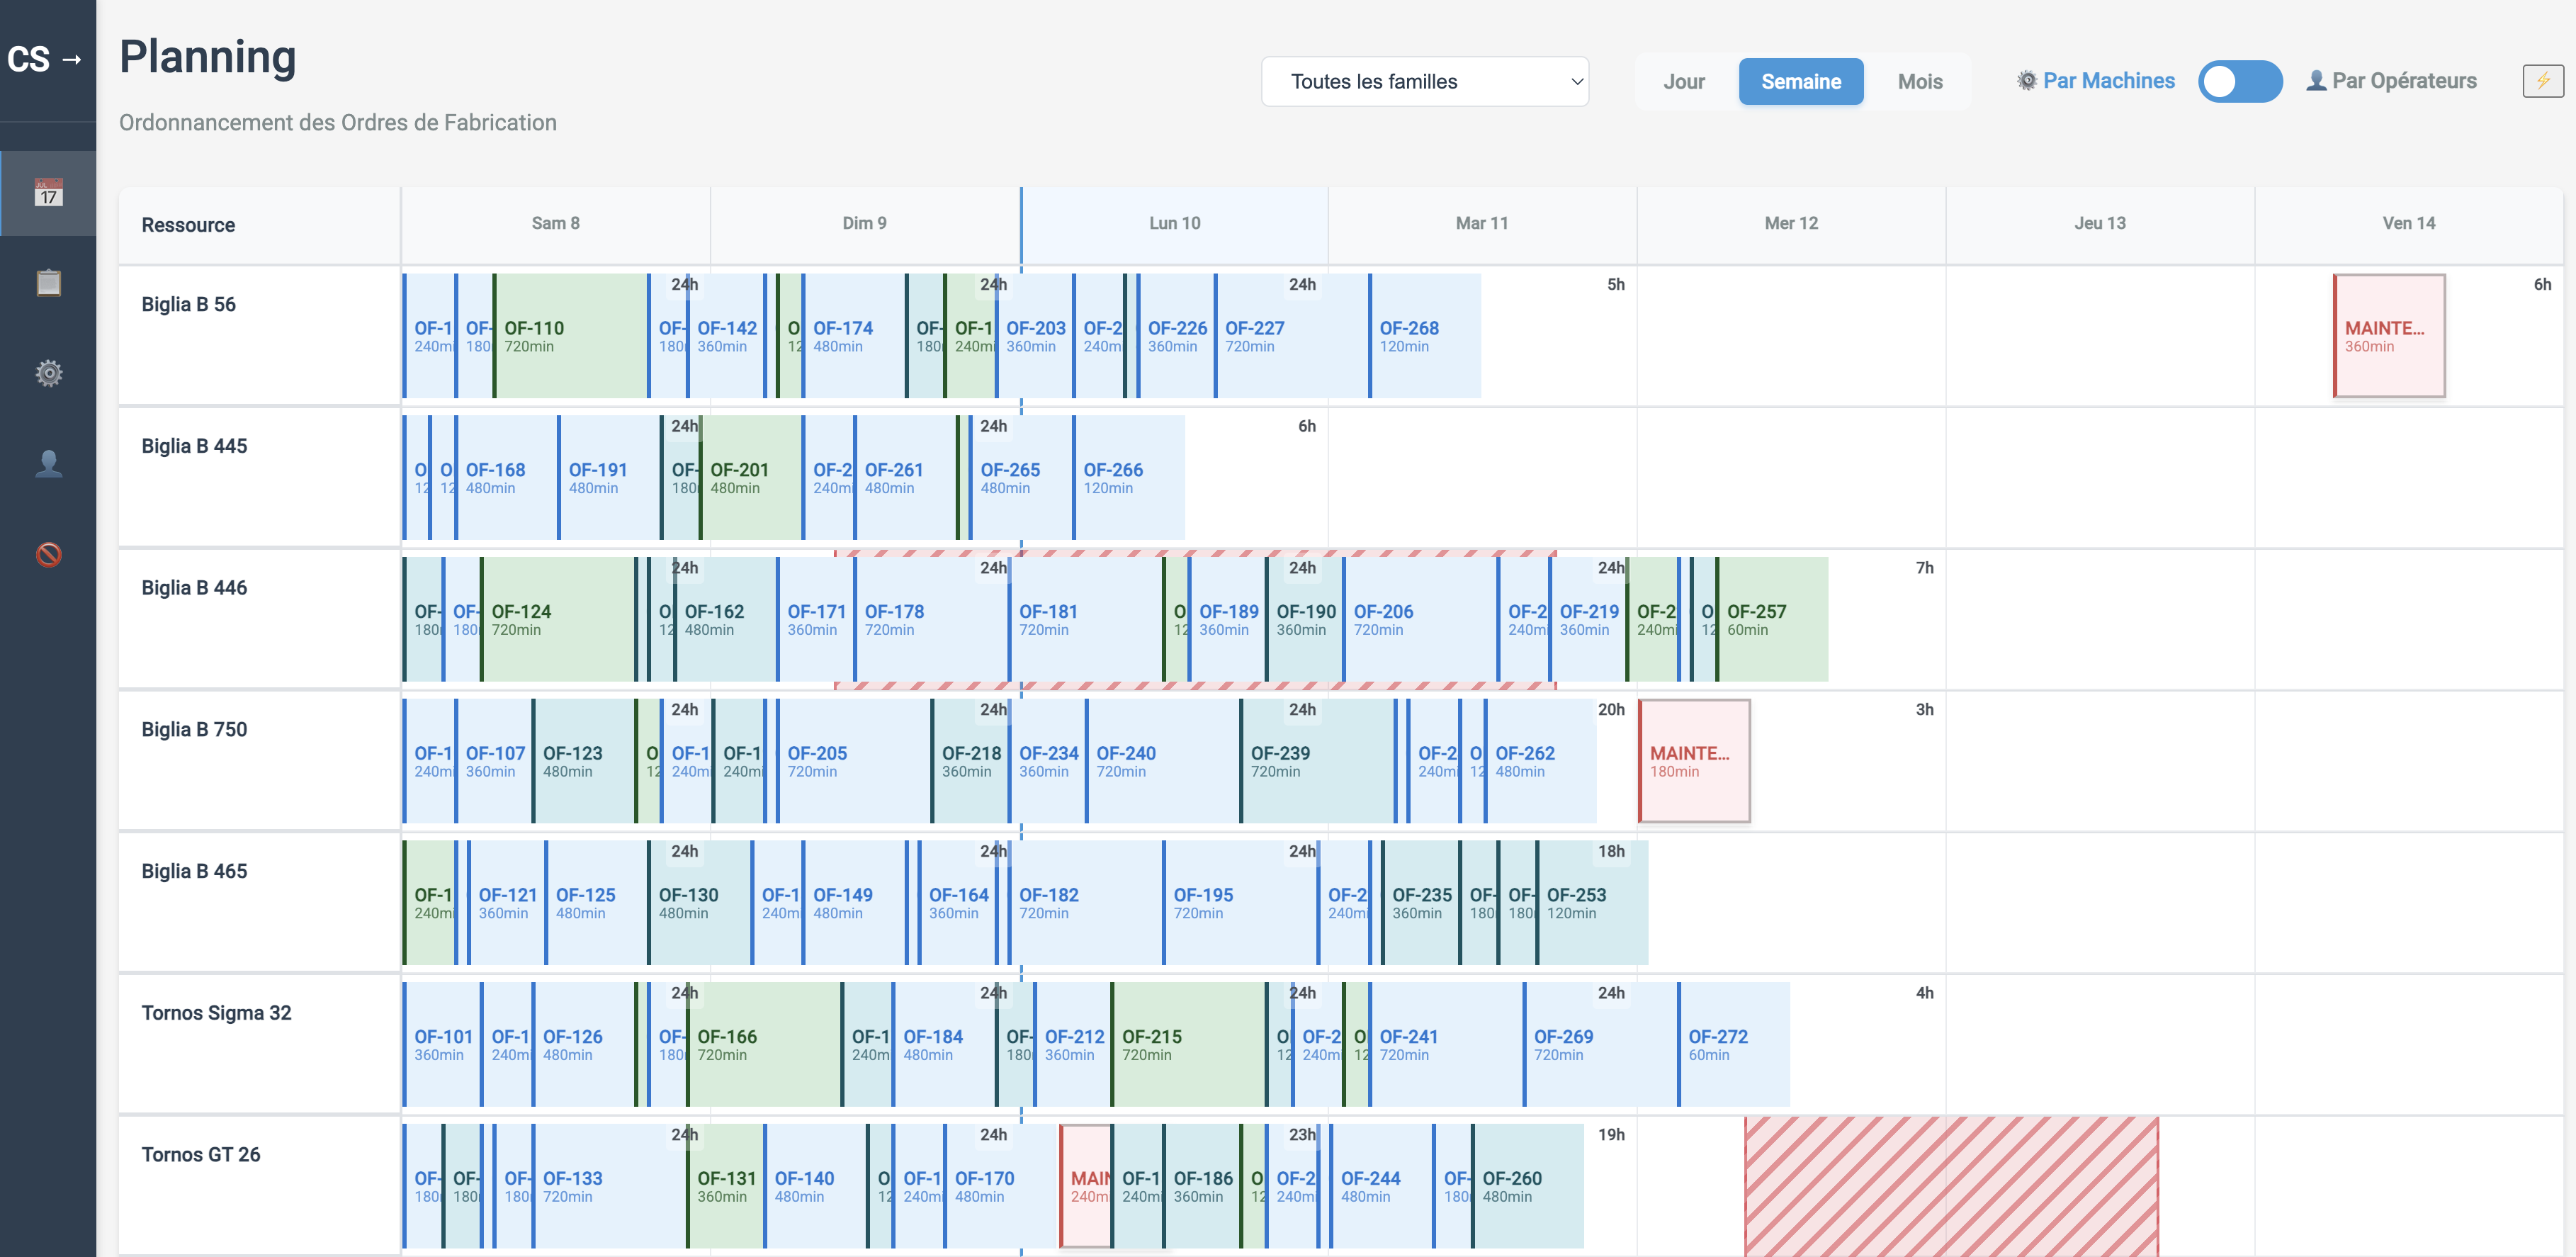
Task: Enable Par Opérateurs view
Action: click(2405, 81)
